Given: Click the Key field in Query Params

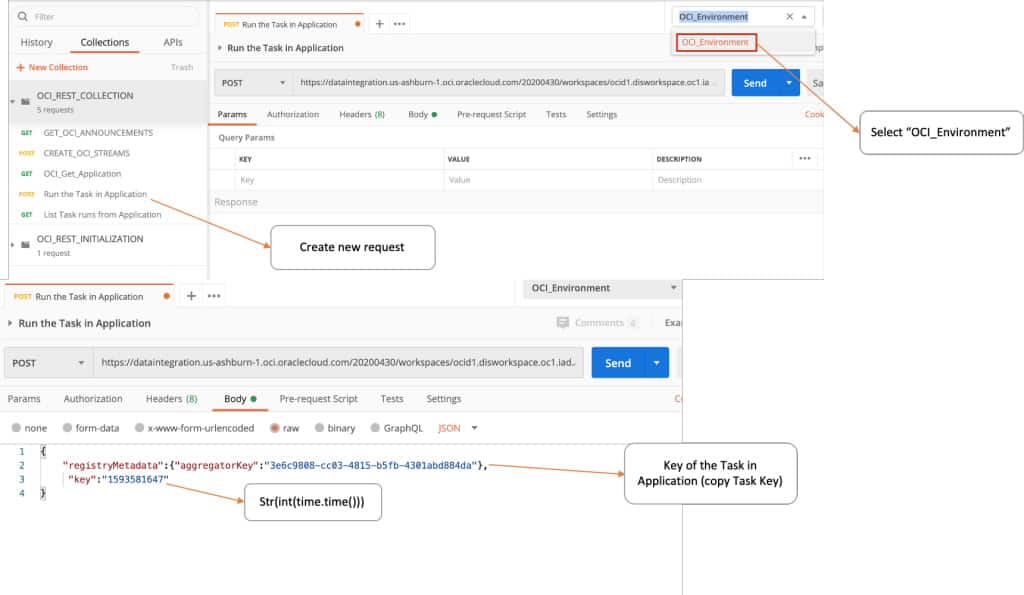Looking at the screenshot, I should tap(340, 180).
